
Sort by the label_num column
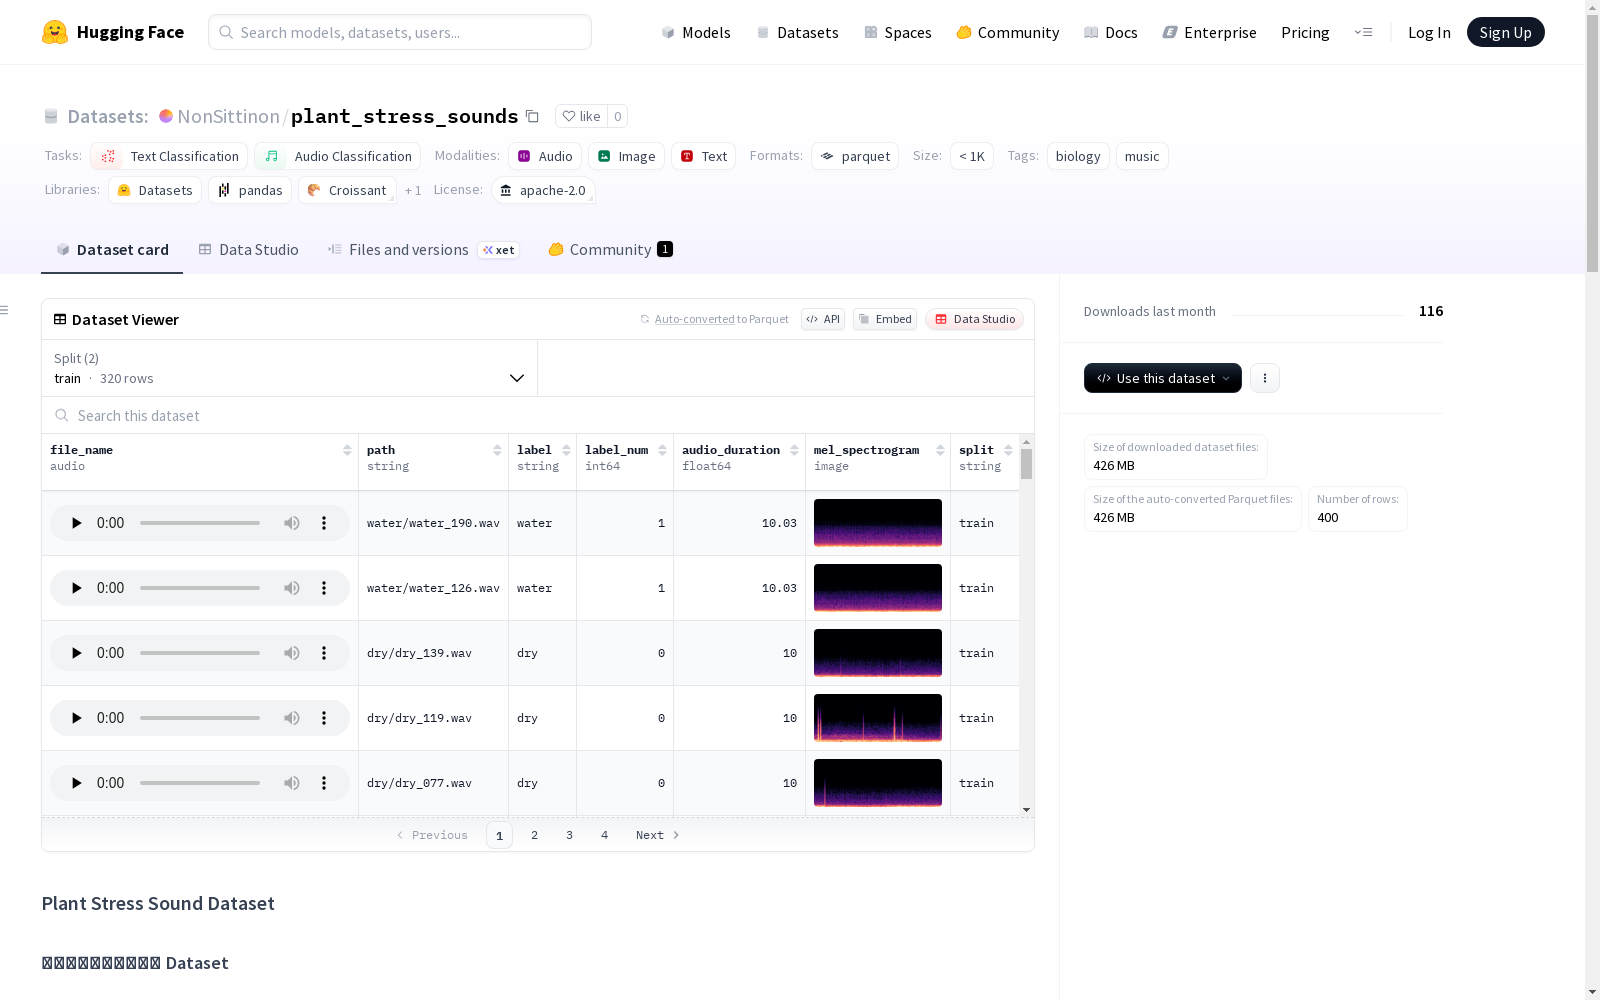tap(662, 450)
